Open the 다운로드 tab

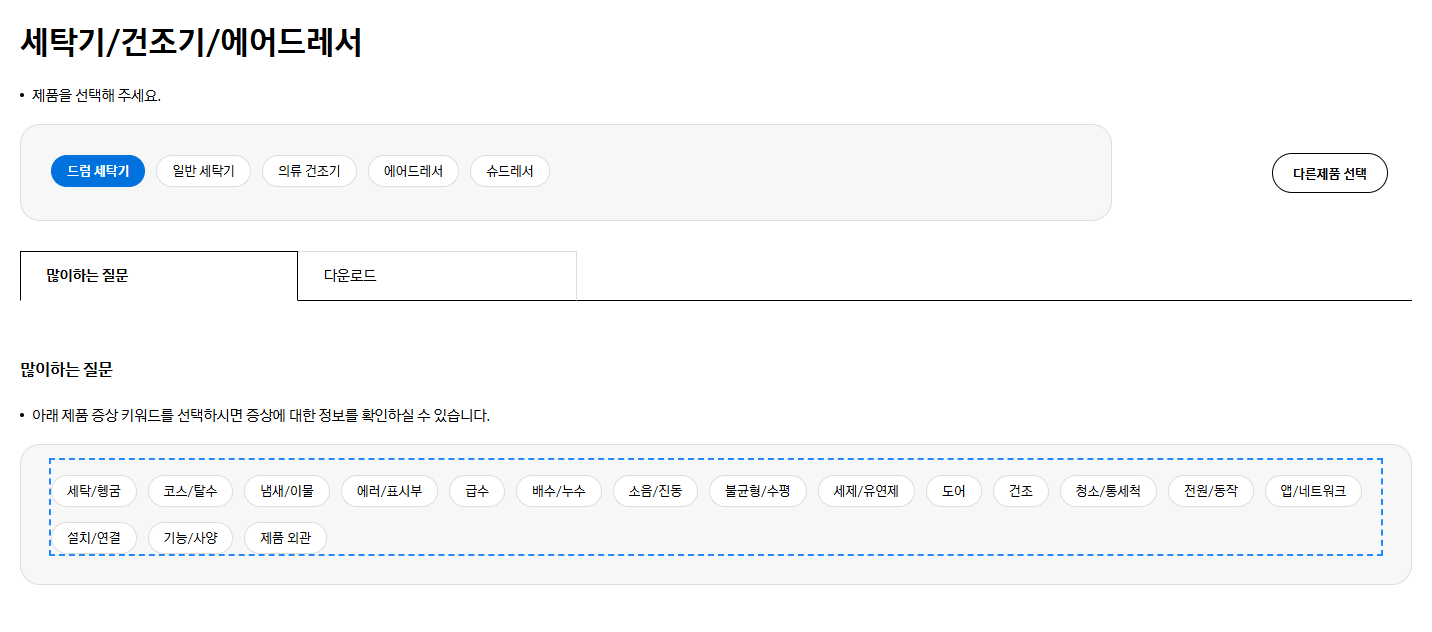pyautogui.click(x=437, y=276)
